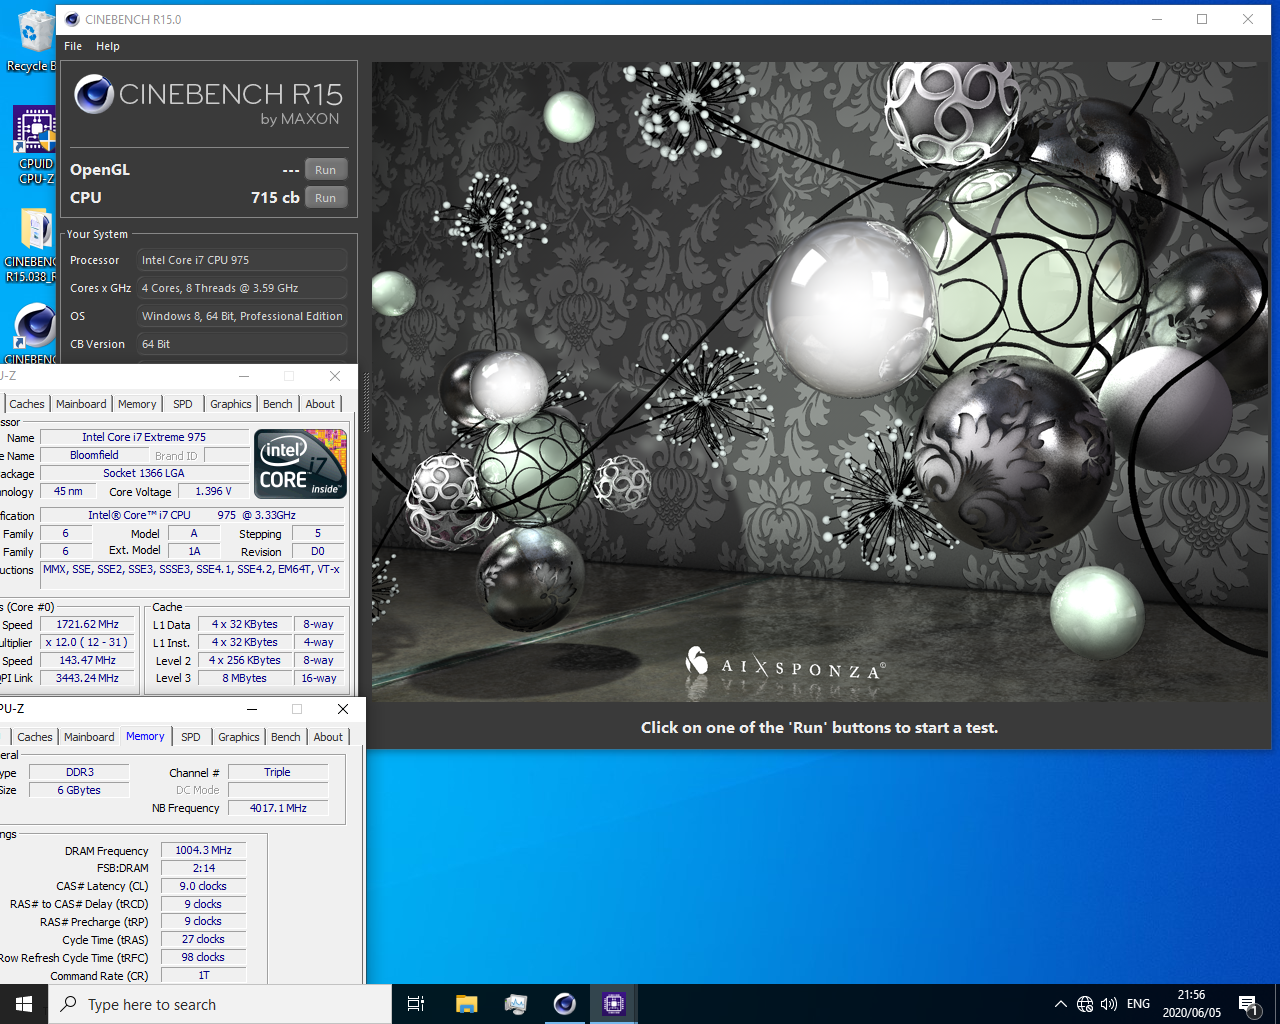
Task: Open the Cinebench R15.038 folder icon on desktop
Action: pyautogui.click(x=33, y=245)
